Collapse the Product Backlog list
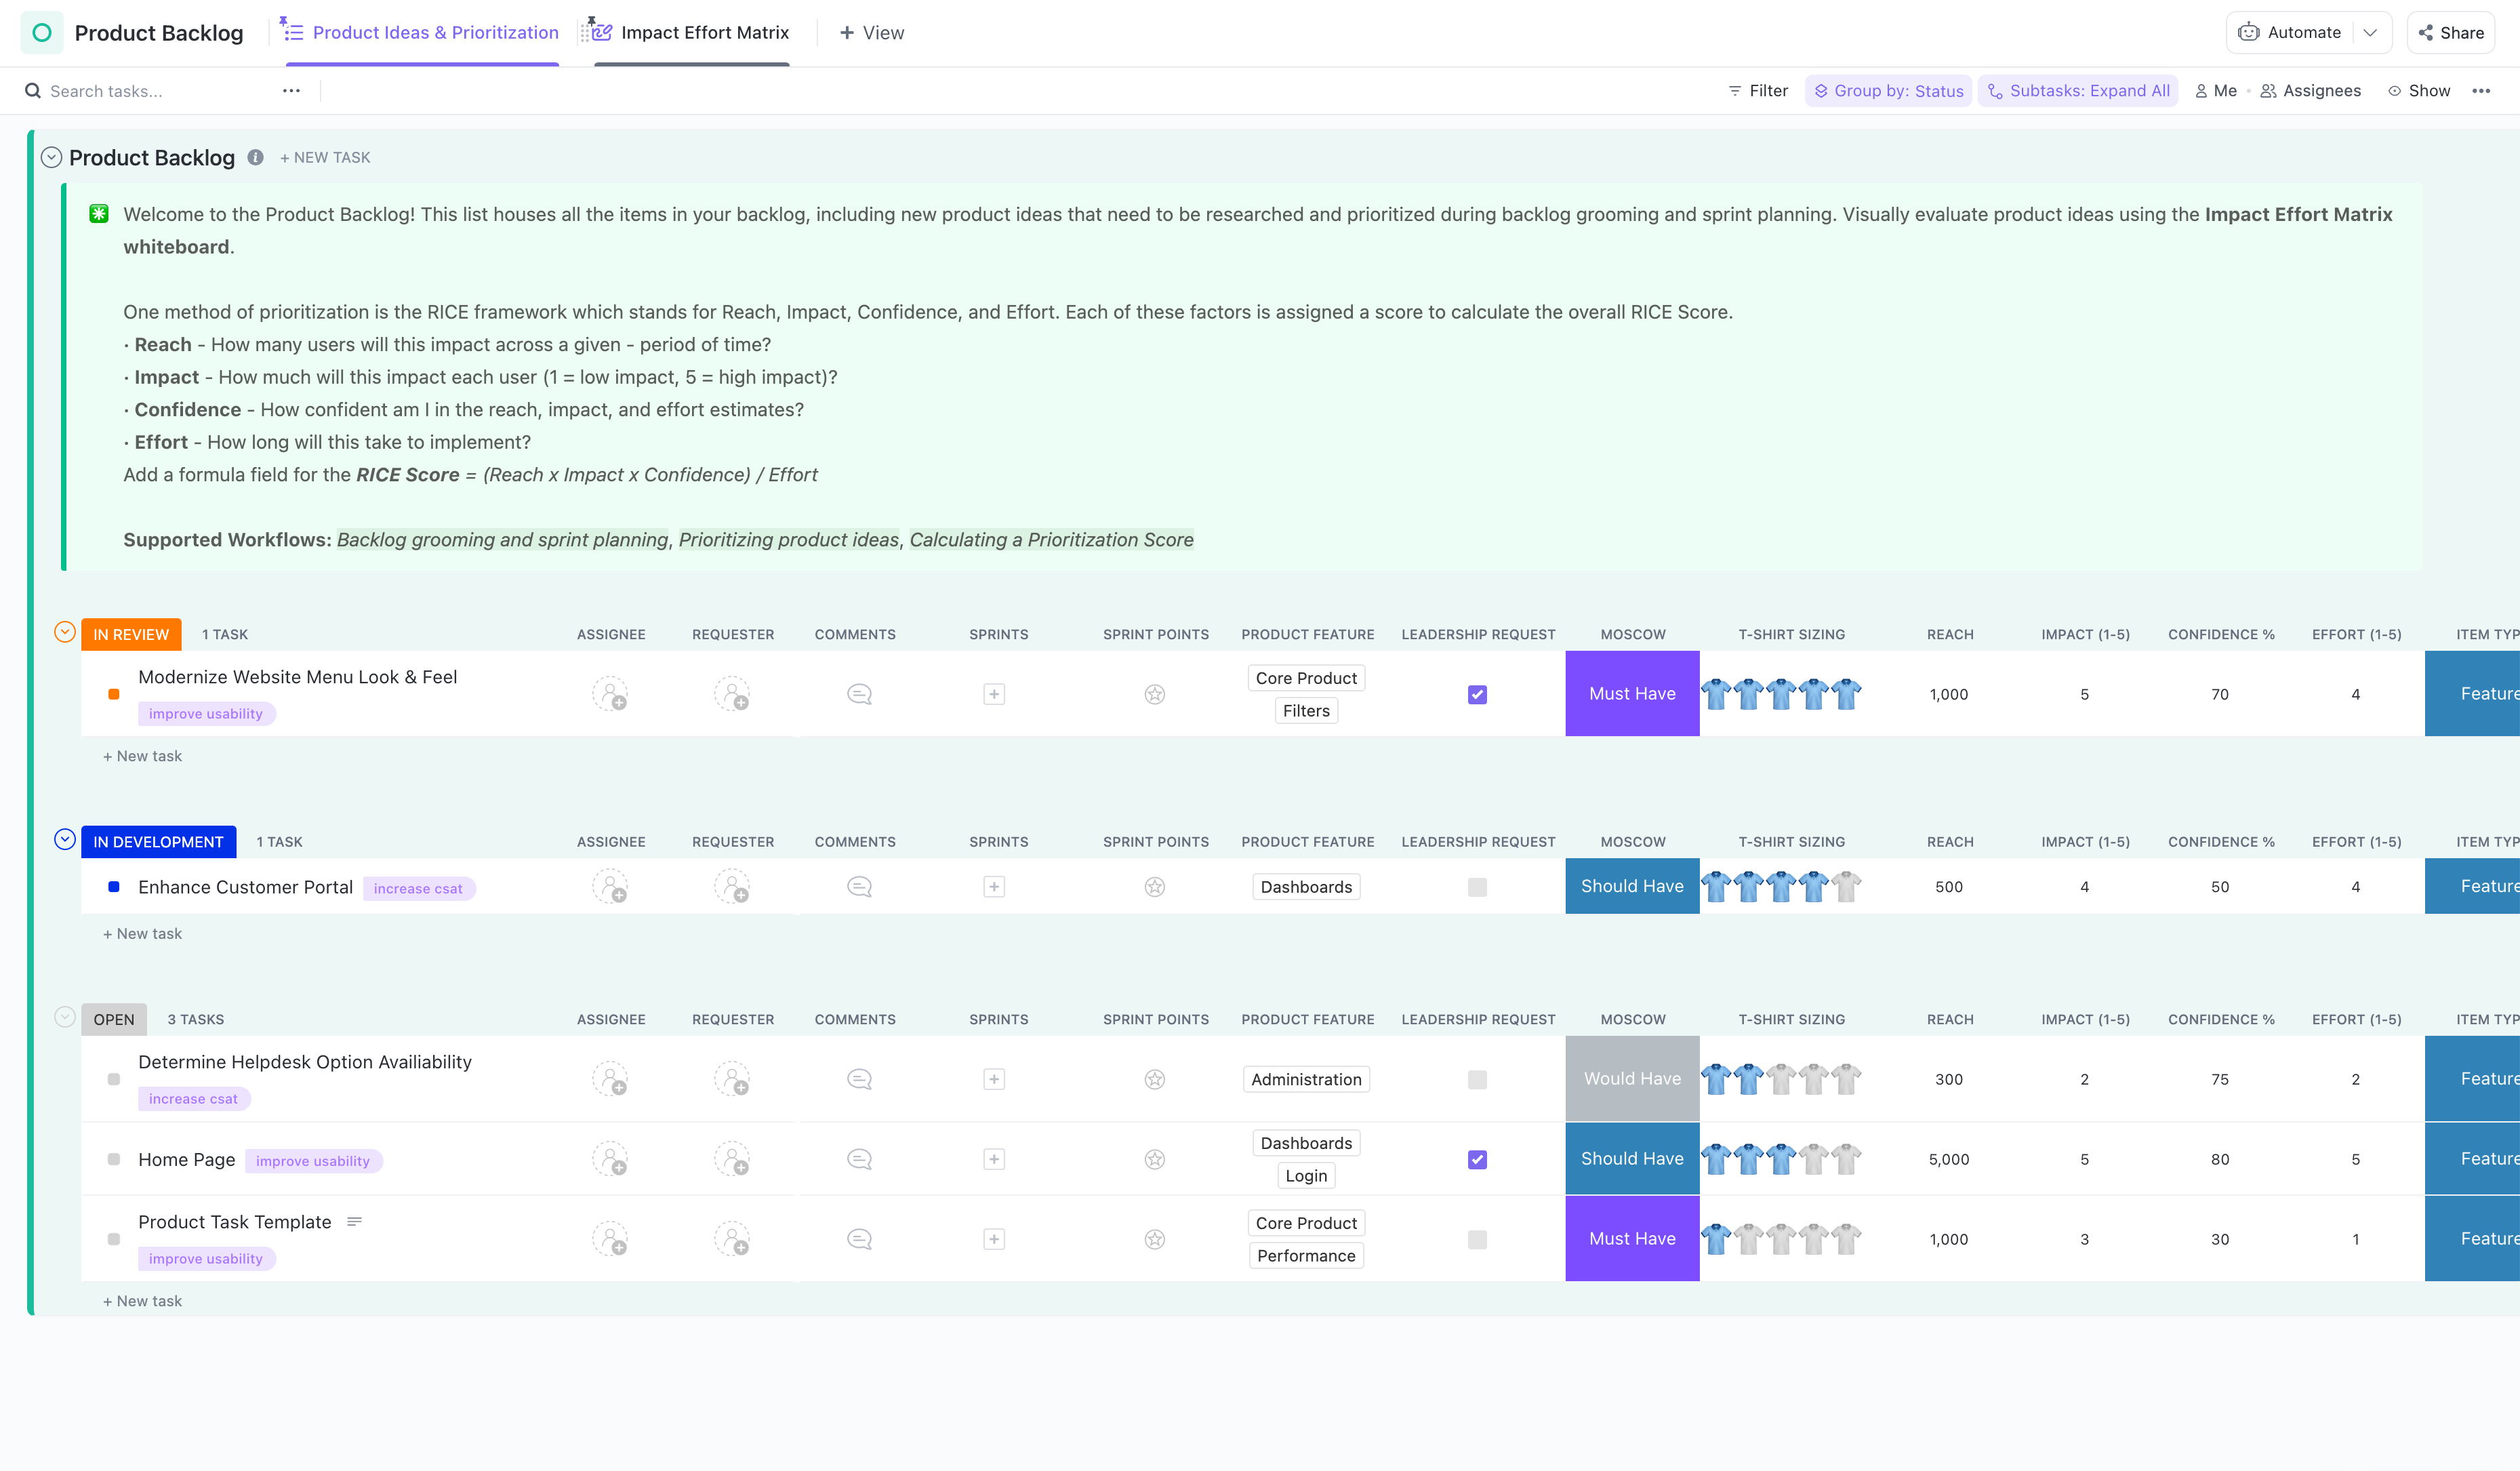 pyautogui.click(x=52, y=157)
